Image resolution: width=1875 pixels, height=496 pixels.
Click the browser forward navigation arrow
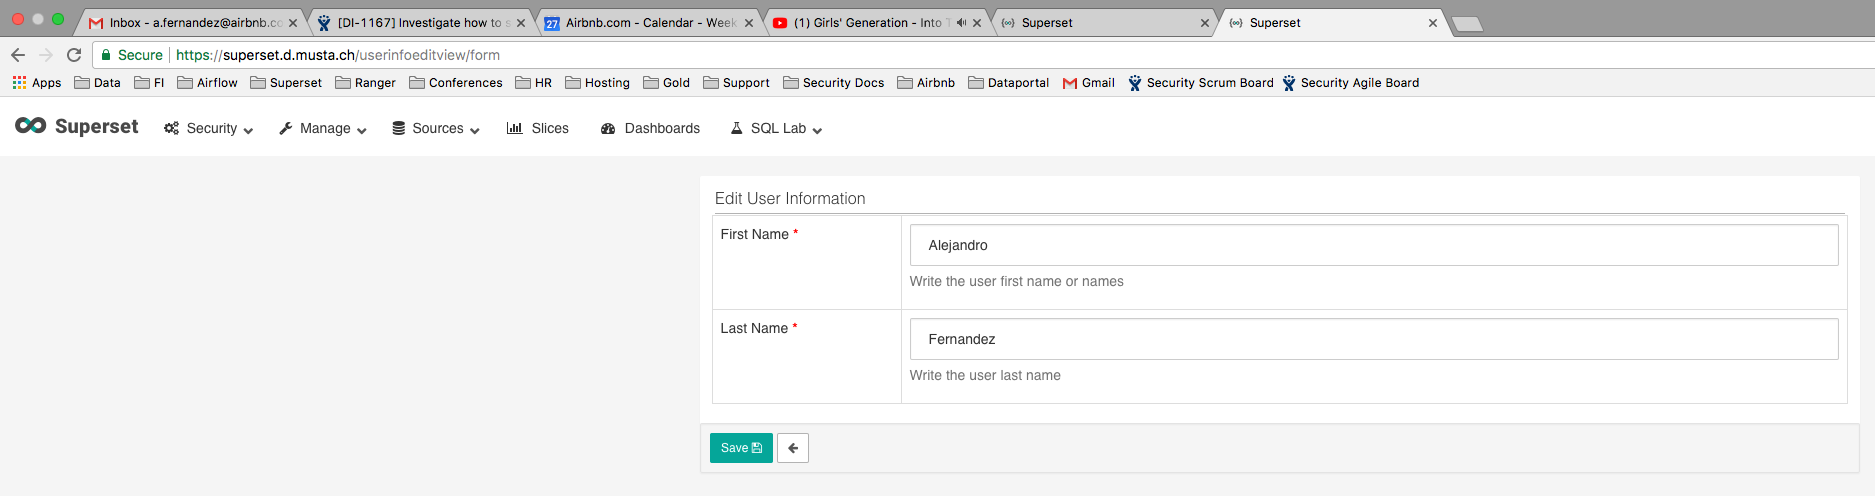click(45, 55)
